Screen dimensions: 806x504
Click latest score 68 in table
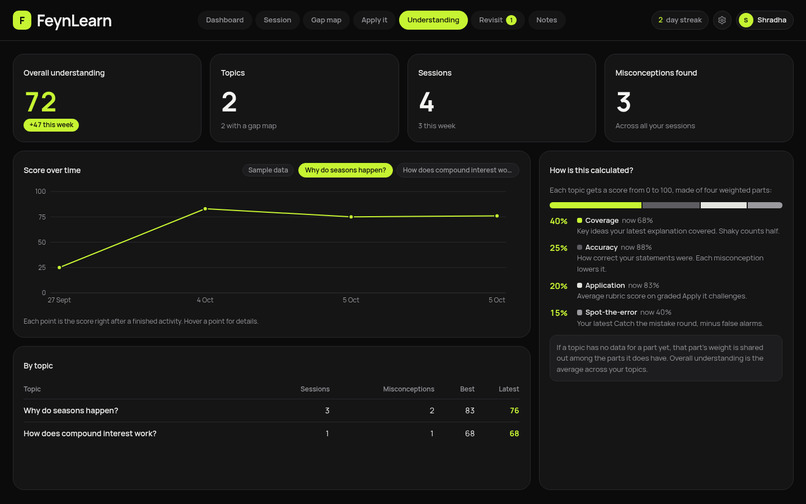tap(514, 434)
